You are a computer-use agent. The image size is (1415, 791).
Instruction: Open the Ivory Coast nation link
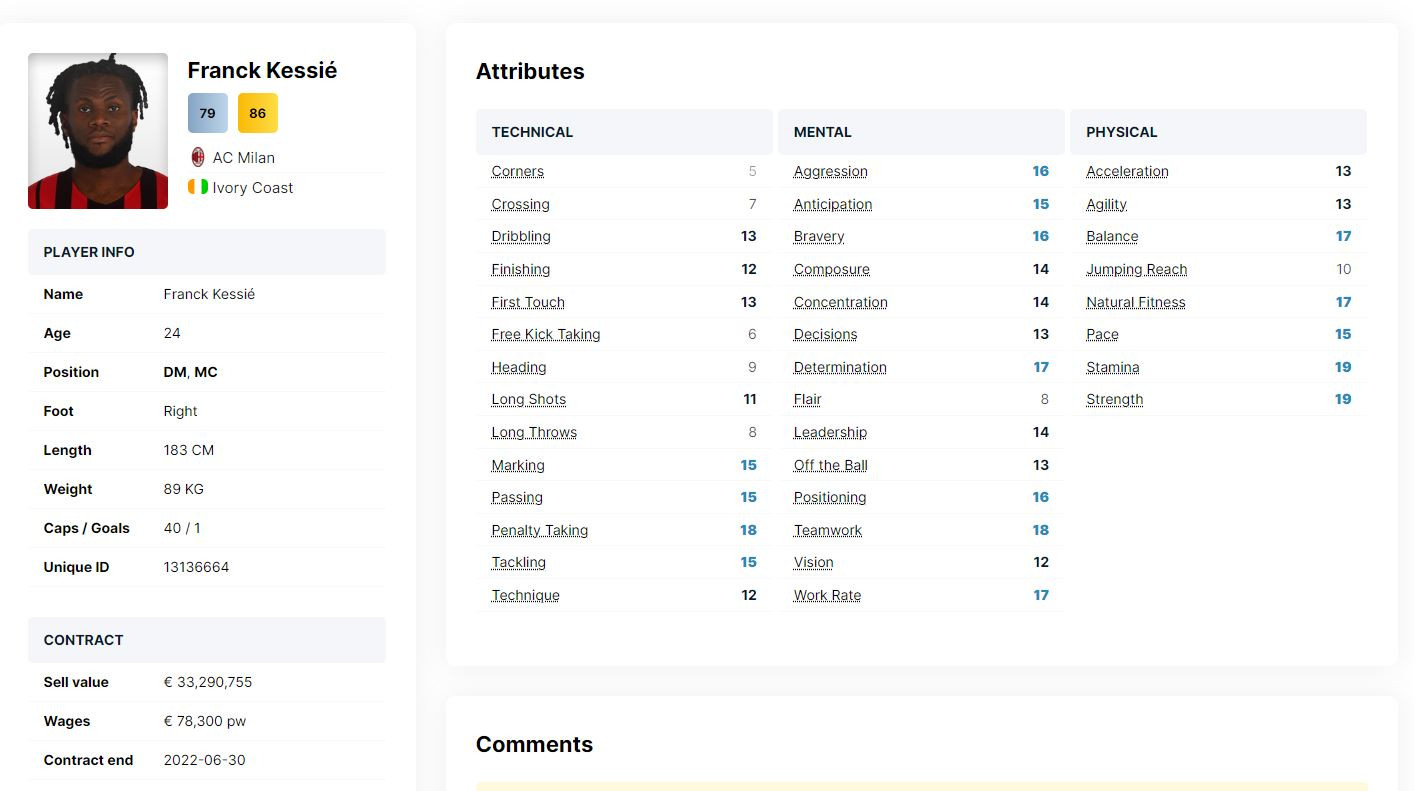[x=252, y=188]
